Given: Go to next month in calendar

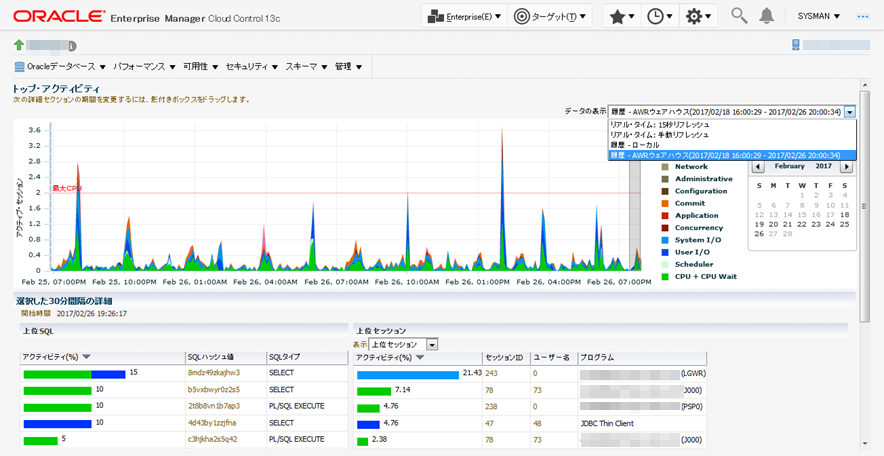Looking at the screenshot, I should [x=846, y=167].
